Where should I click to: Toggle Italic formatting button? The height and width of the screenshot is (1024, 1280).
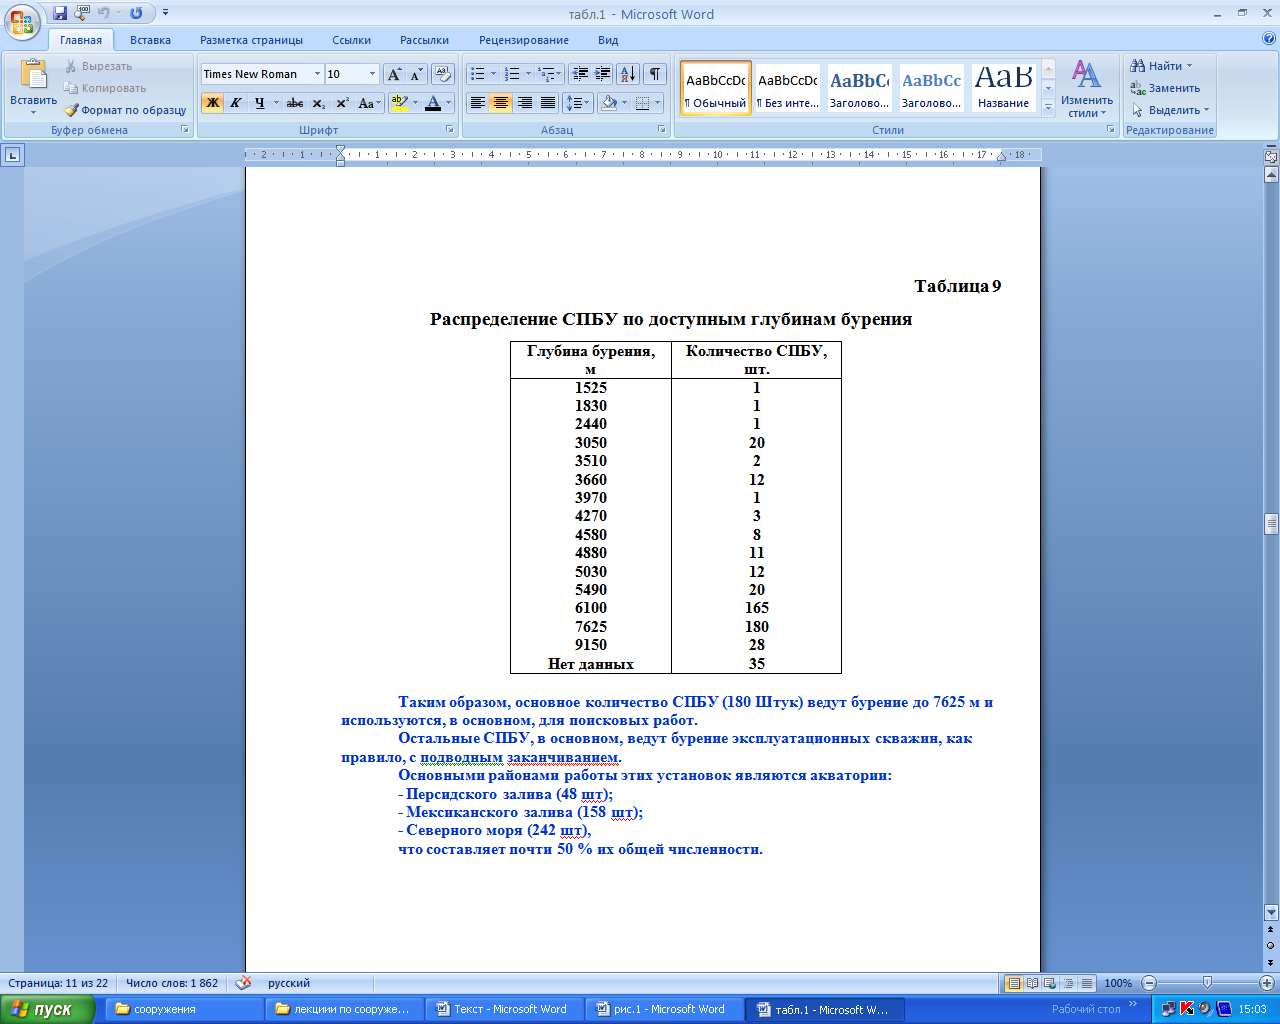point(236,103)
